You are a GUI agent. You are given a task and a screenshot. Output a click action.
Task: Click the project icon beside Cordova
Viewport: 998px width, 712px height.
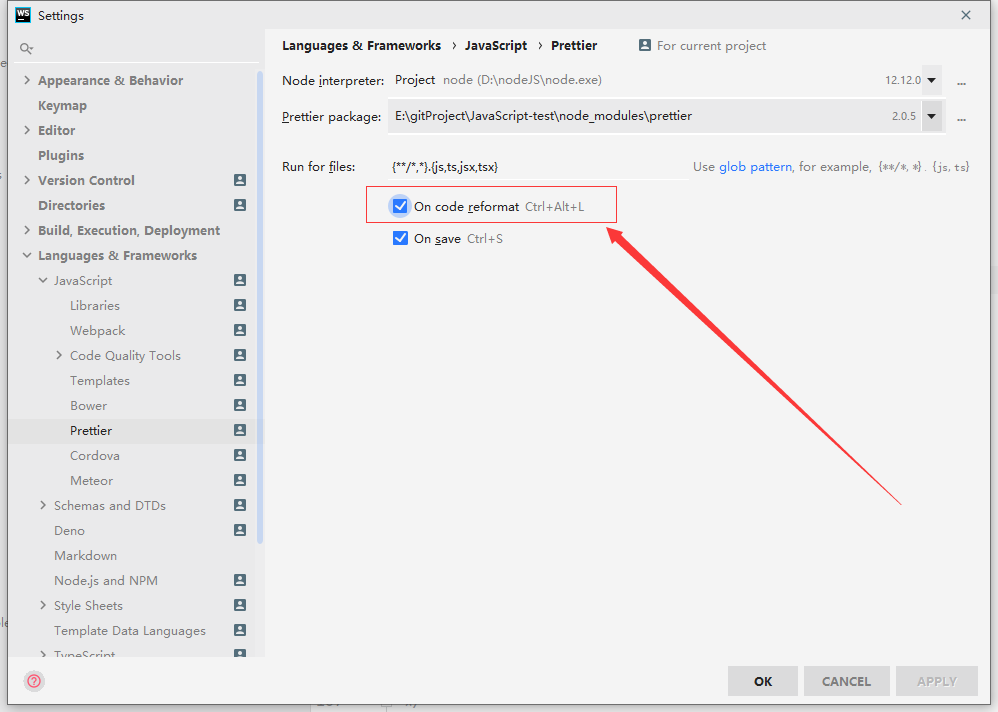click(x=240, y=455)
